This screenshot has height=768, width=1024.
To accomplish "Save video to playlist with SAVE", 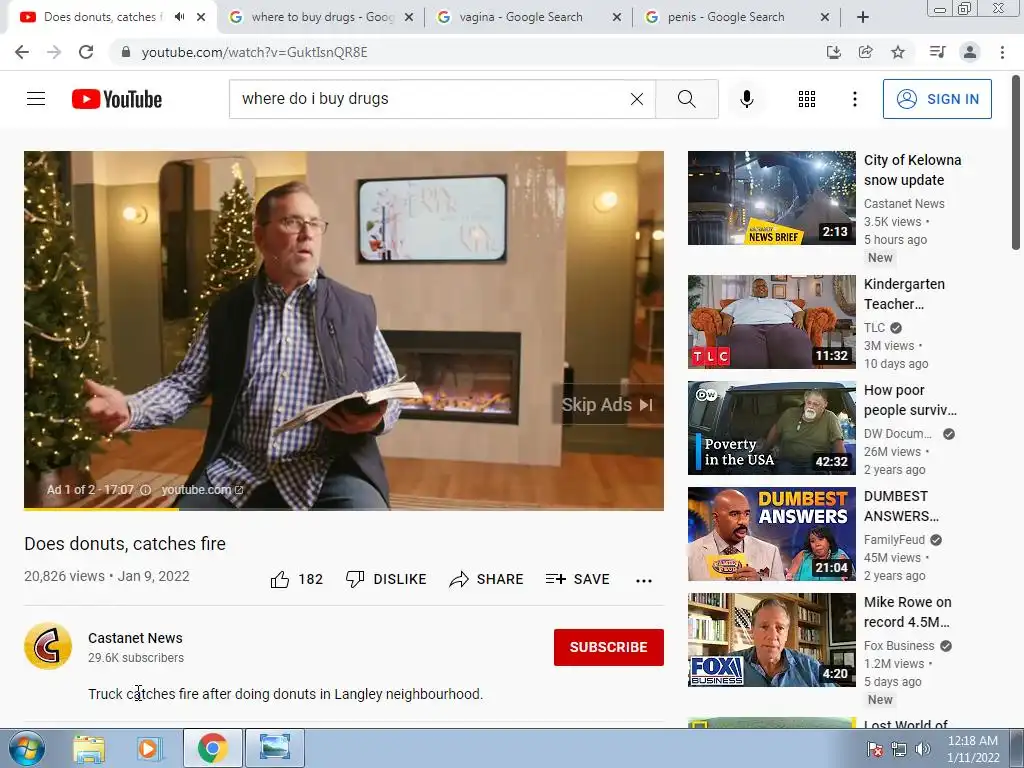I will [x=578, y=579].
